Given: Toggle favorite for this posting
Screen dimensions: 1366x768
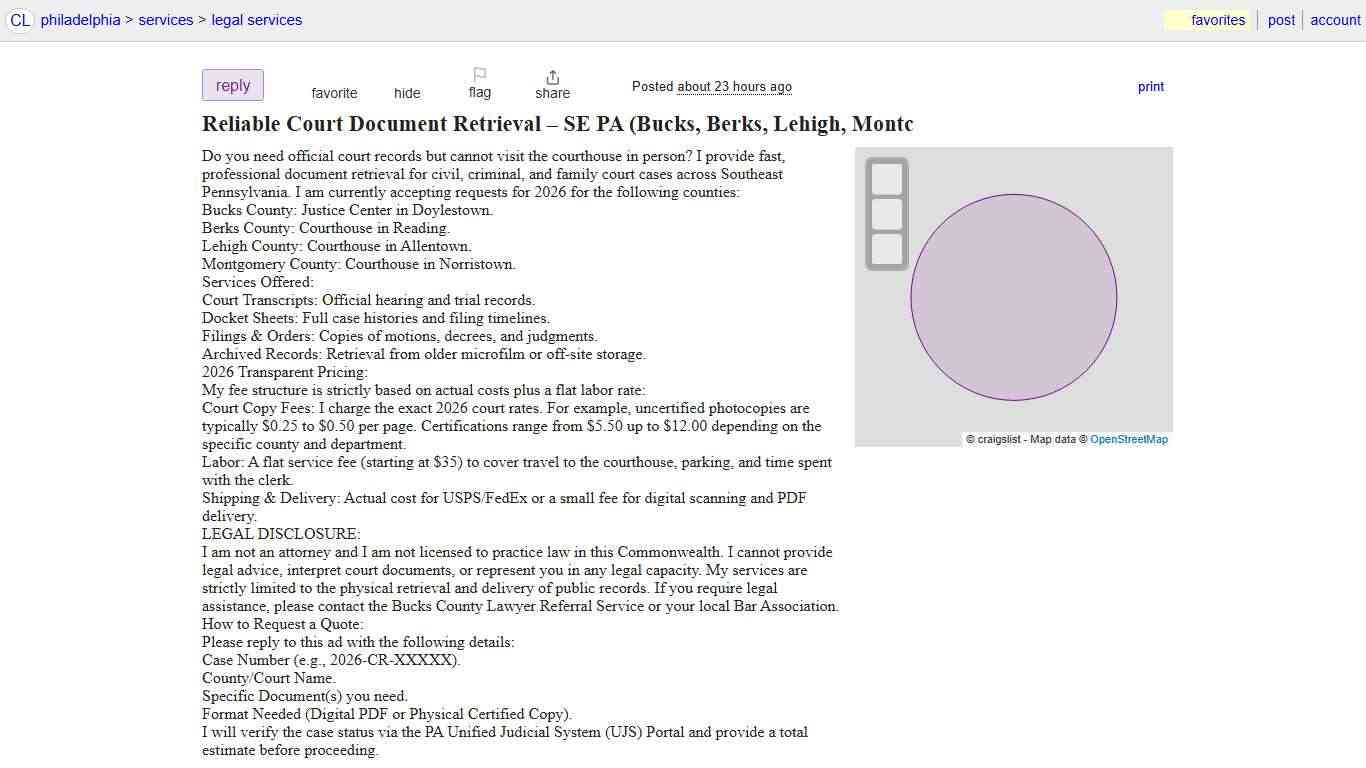Looking at the screenshot, I should point(334,92).
